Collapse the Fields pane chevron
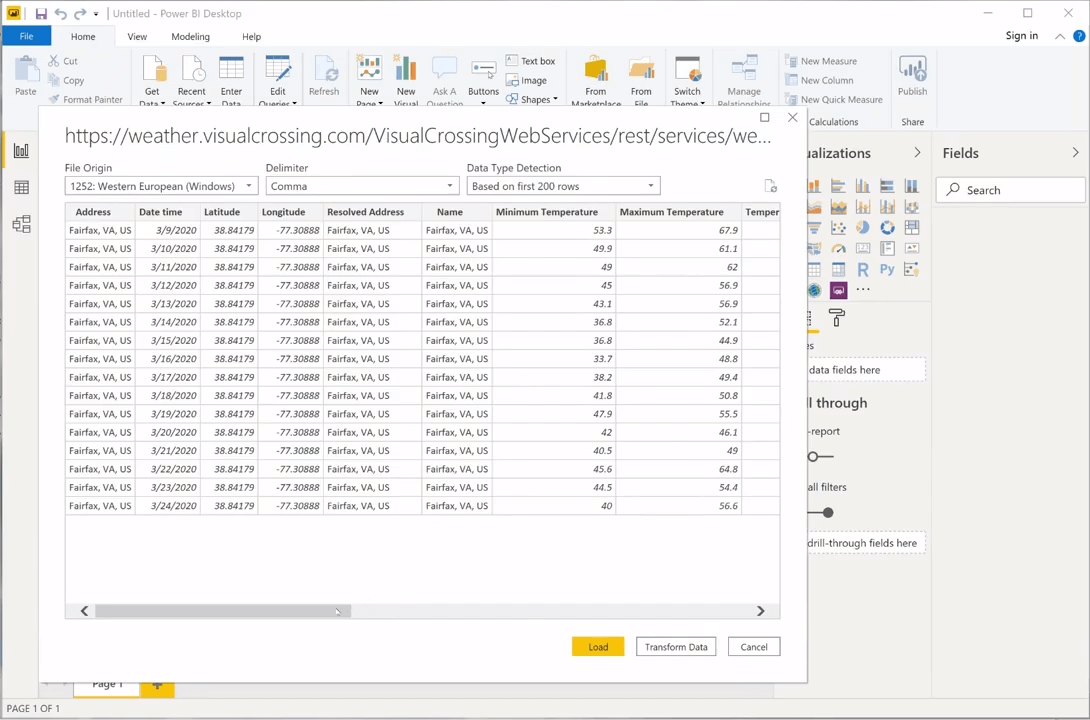 tap(1075, 153)
